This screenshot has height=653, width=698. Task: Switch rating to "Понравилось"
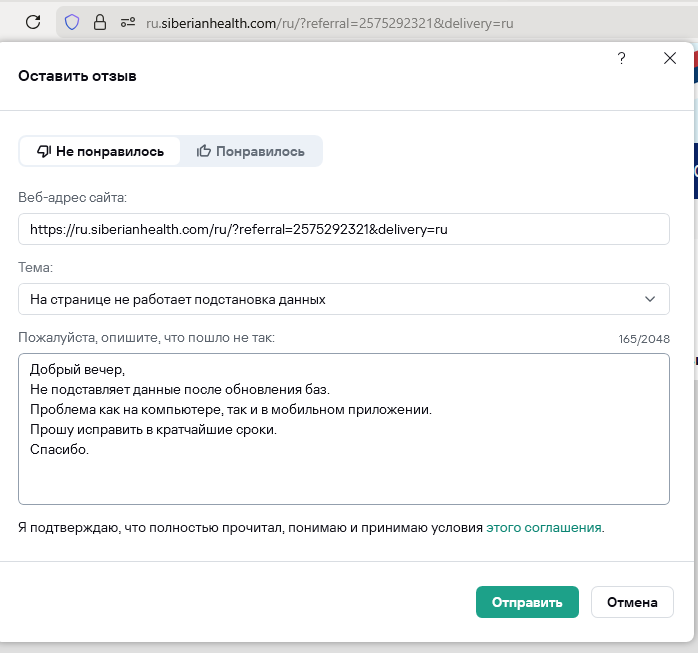click(251, 151)
